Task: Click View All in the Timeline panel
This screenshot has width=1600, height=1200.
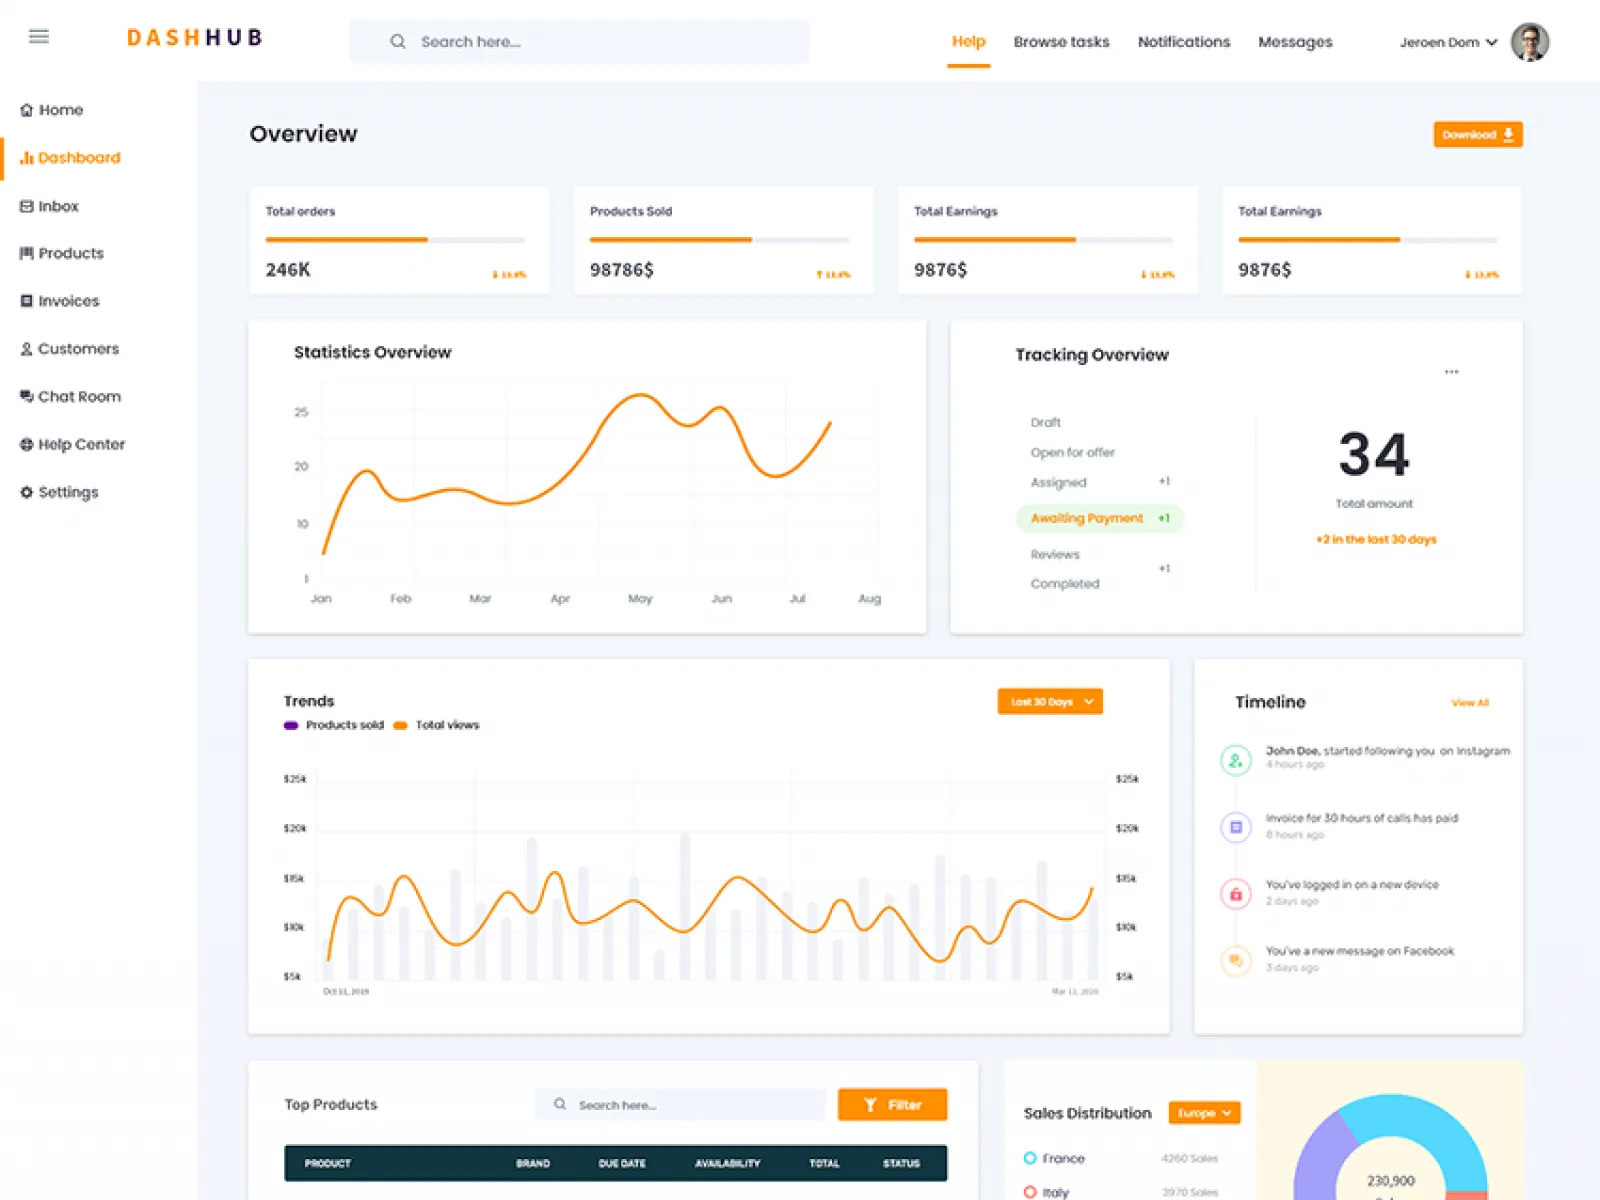Action: [x=1469, y=702]
